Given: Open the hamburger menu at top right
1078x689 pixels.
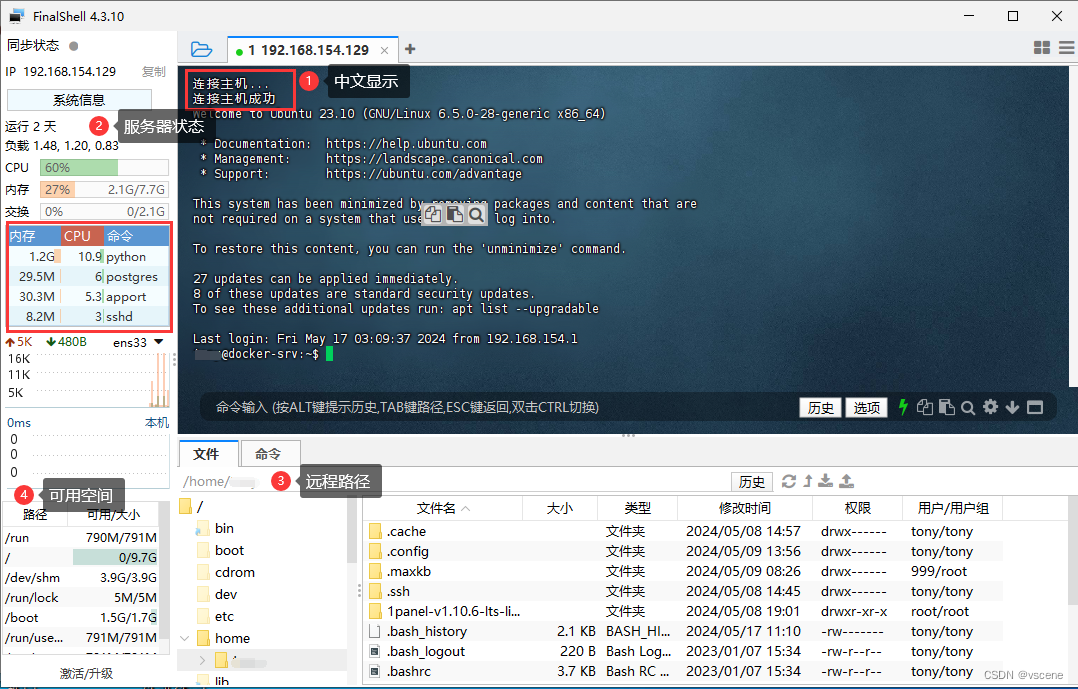Looking at the screenshot, I should 1065,47.
